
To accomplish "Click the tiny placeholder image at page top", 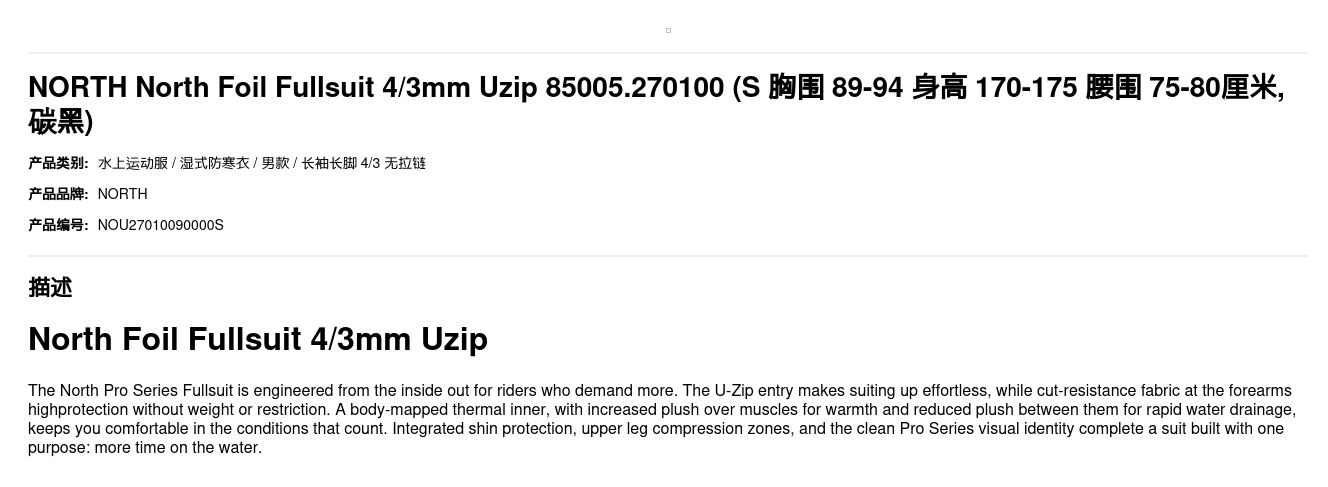I will [668, 30].
